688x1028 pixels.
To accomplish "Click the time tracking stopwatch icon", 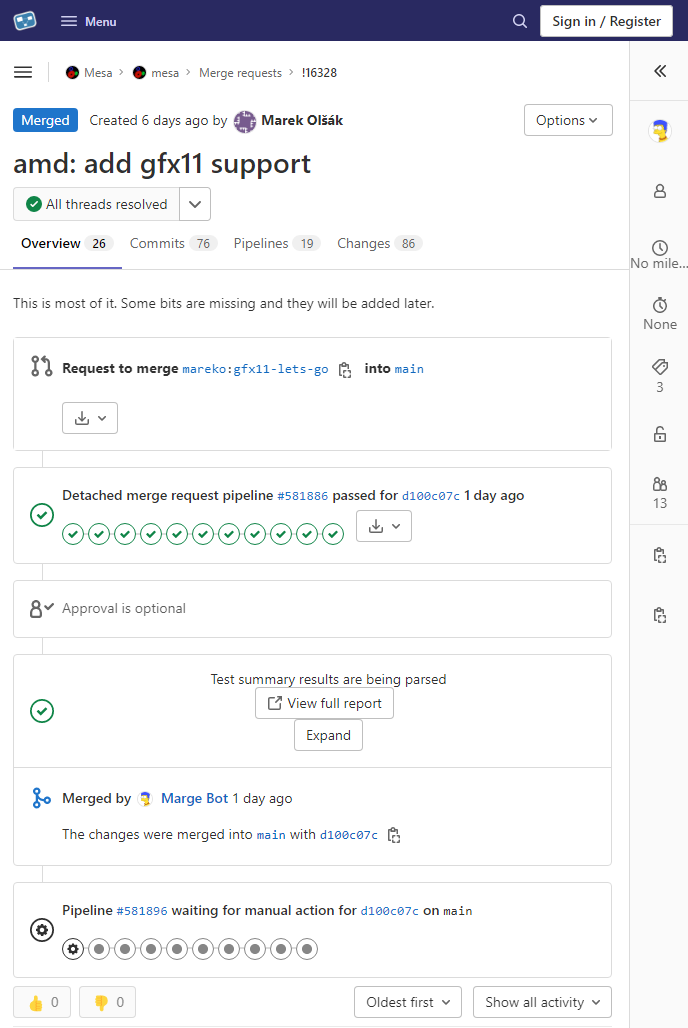I will click(659, 305).
